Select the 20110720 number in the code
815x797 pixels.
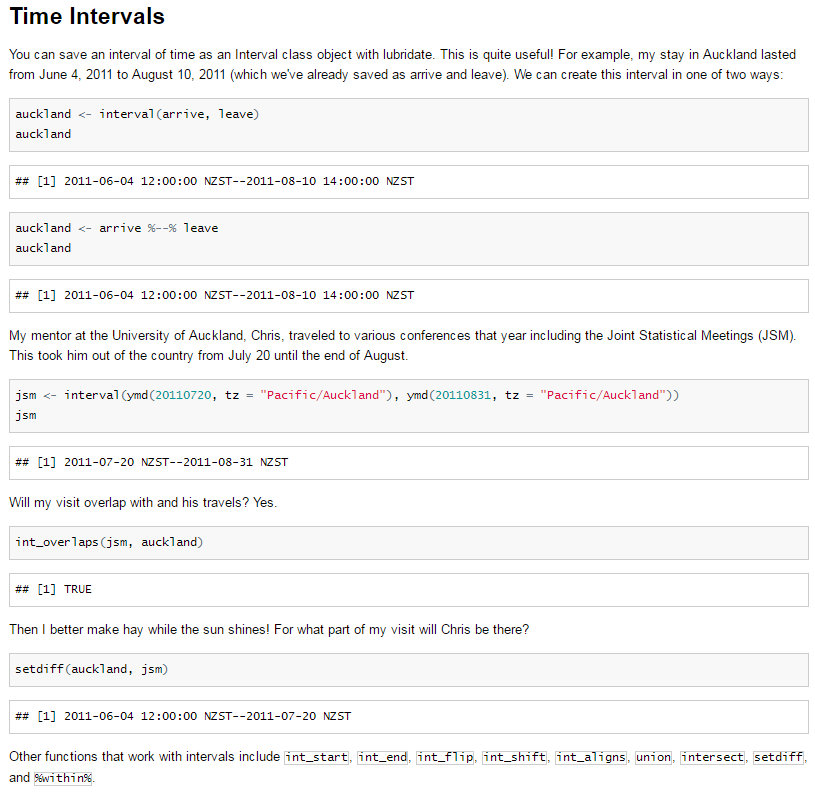[x=181, y=395]
